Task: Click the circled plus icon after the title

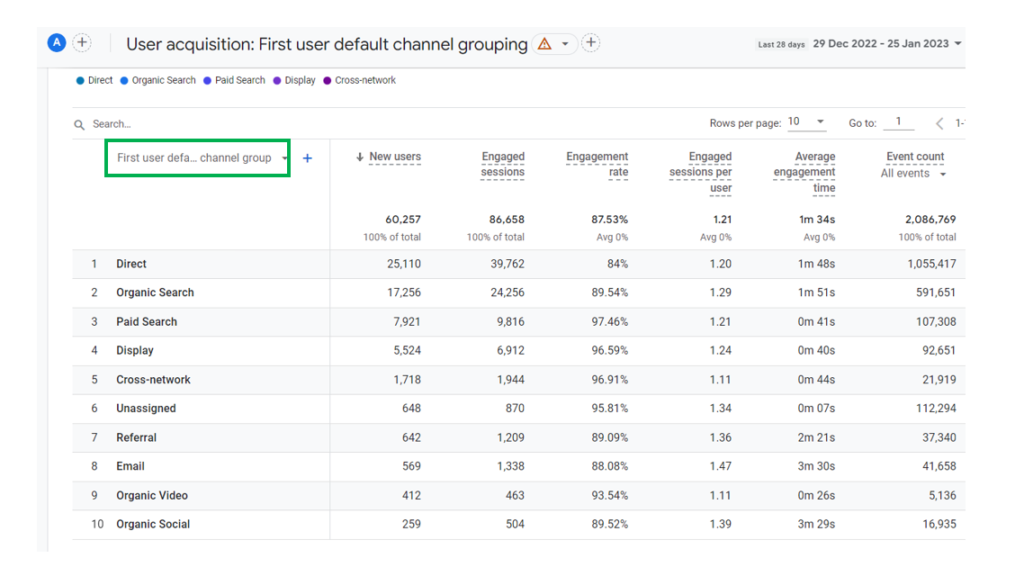Action: (591, 43)
